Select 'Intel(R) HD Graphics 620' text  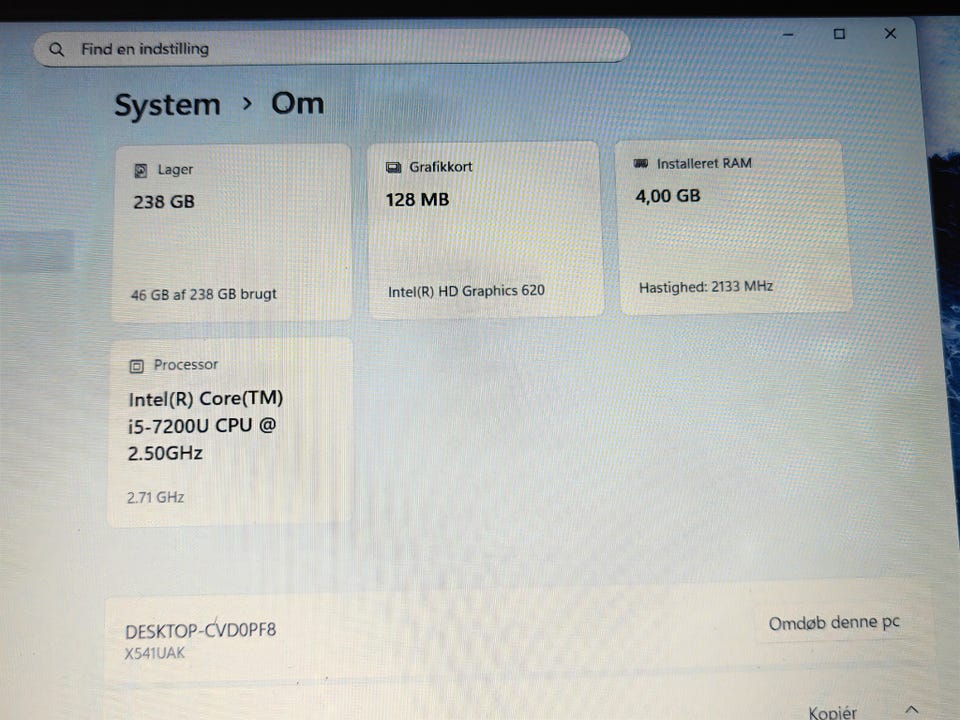click(466, 291)
